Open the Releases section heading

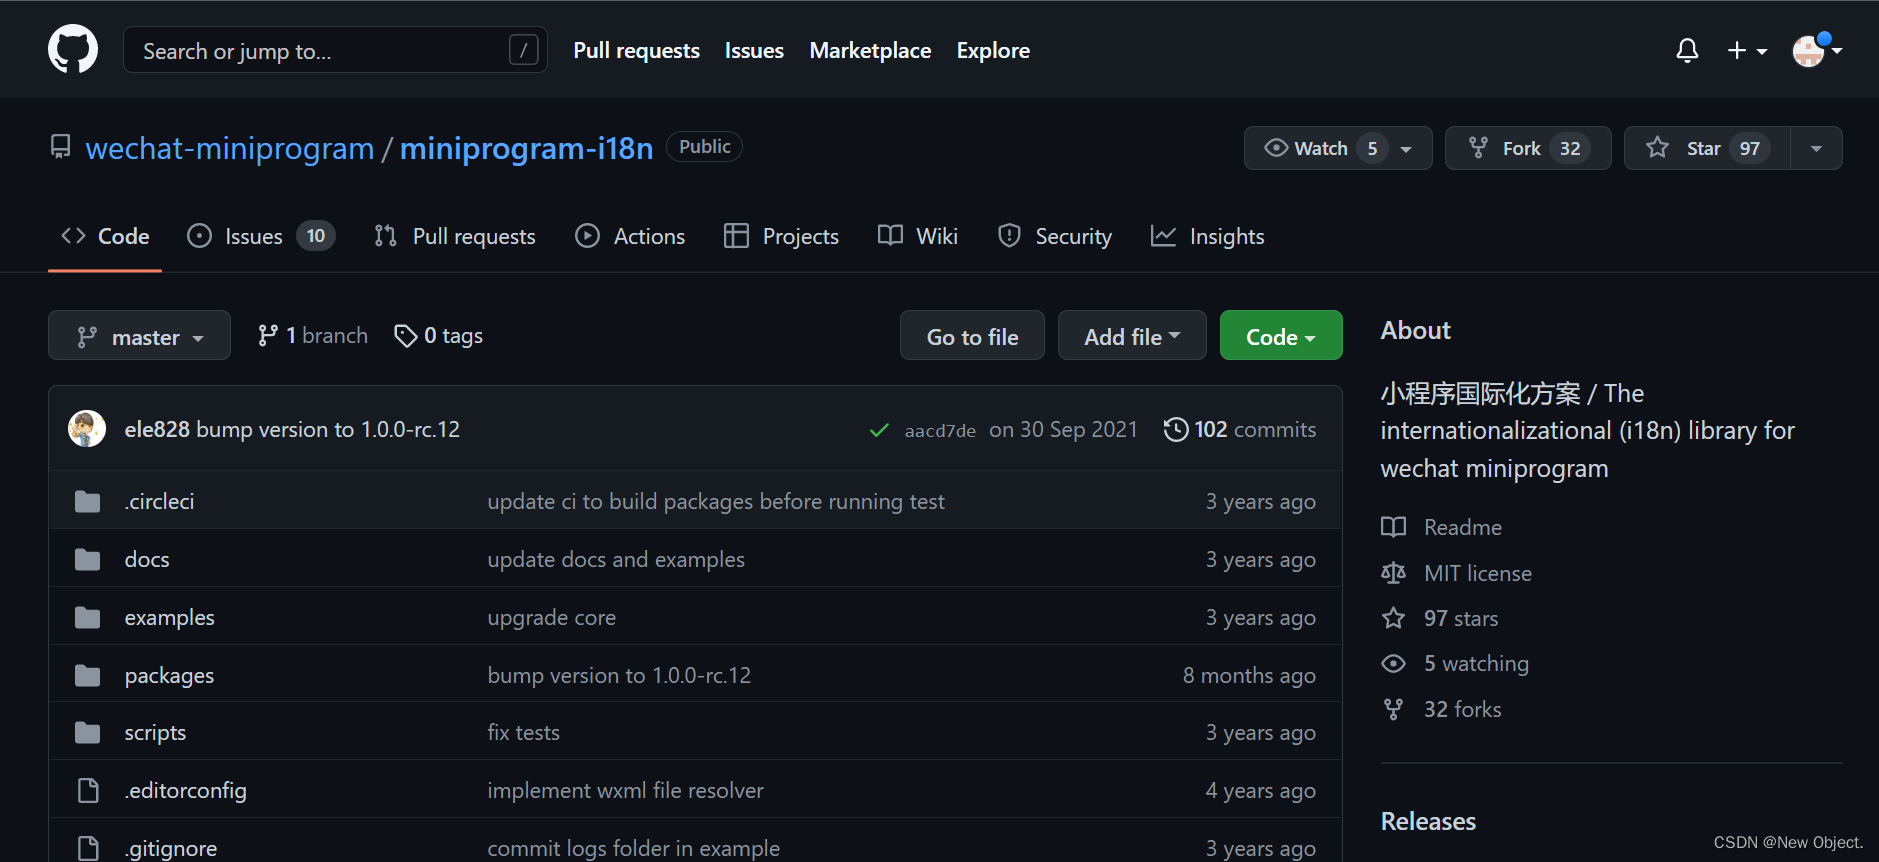[1428, 821]
